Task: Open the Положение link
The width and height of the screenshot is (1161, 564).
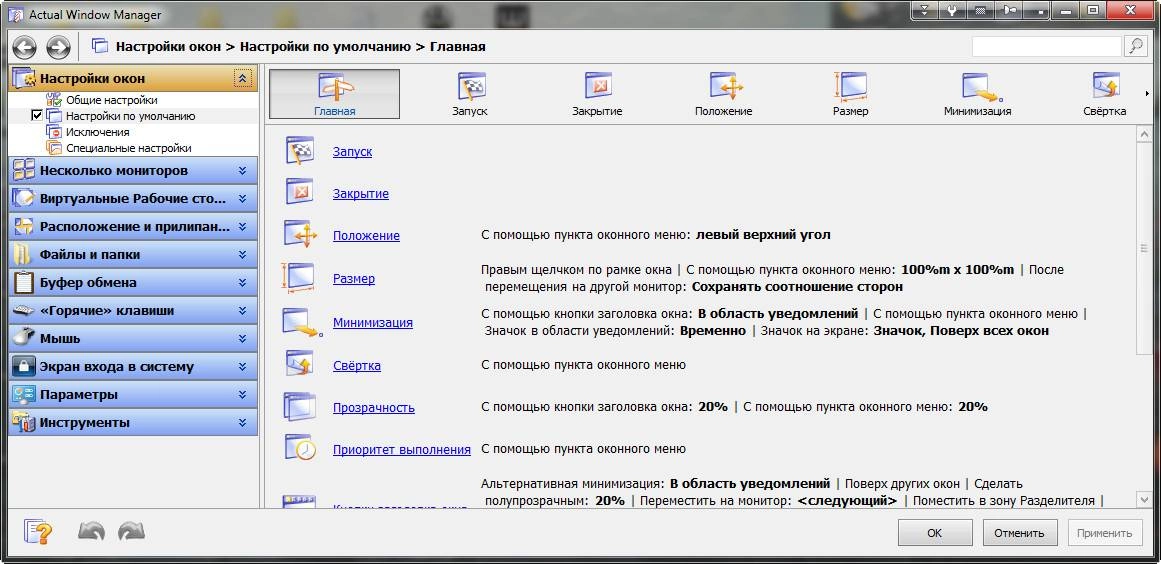Action: click(366, 235)
